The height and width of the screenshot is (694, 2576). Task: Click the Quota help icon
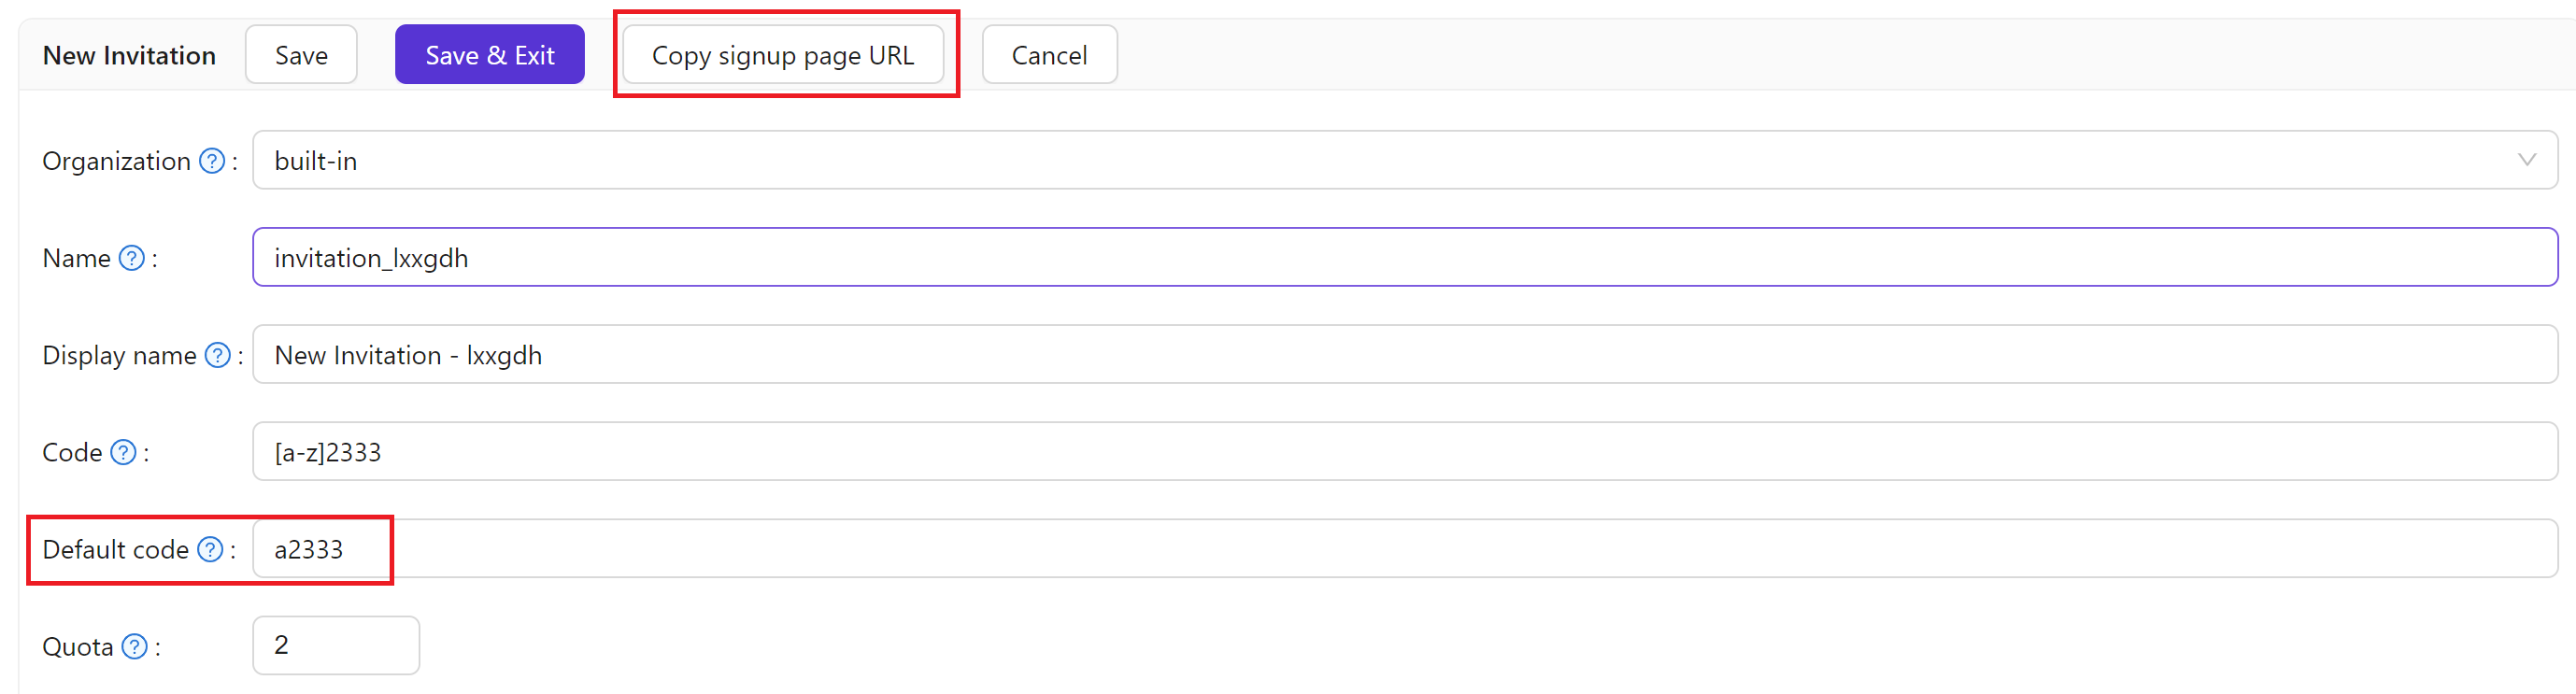[x=135, y=647]
